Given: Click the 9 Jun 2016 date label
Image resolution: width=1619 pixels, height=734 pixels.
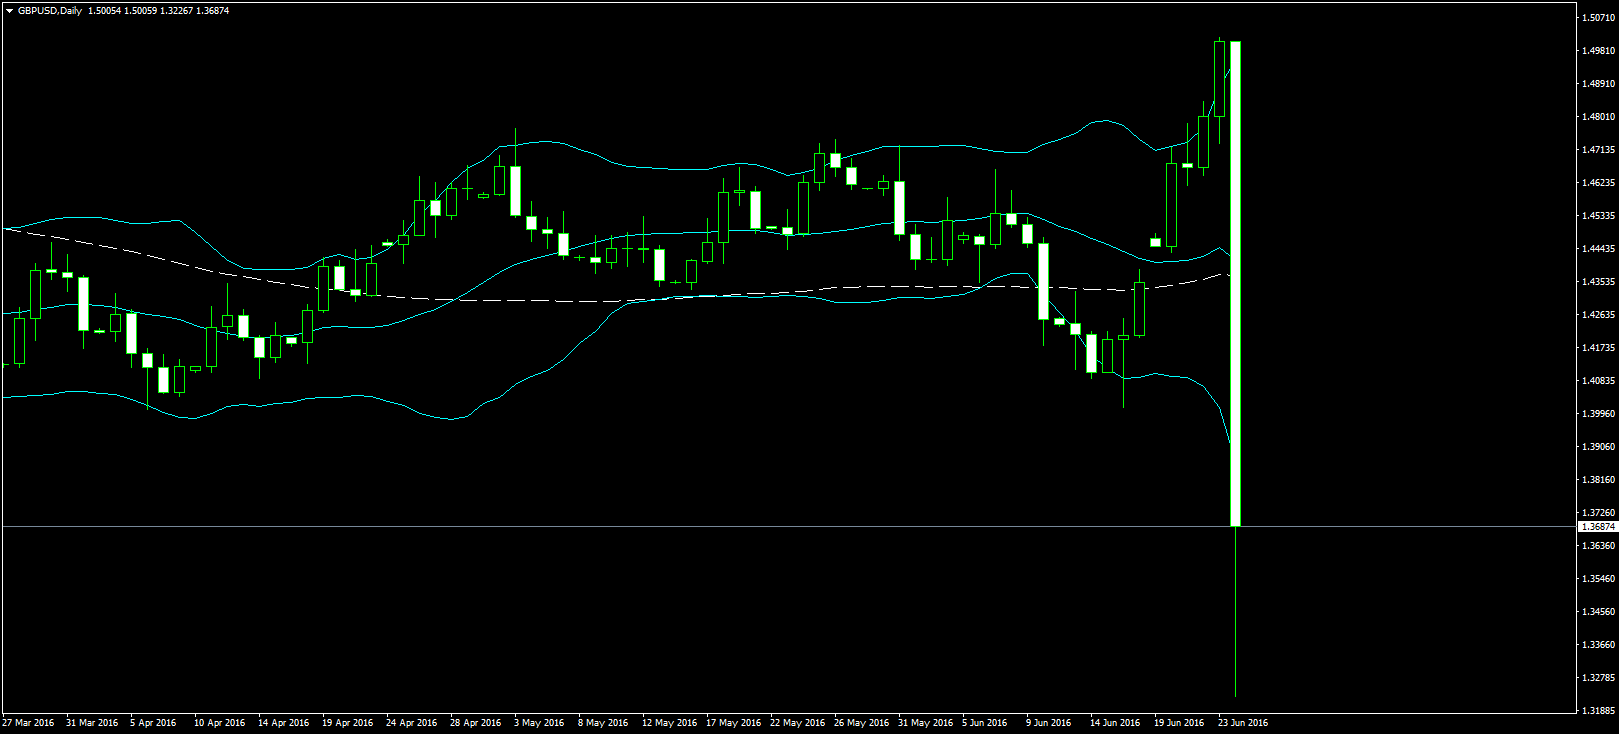Looking at the screenshot, I should 1048,723.
